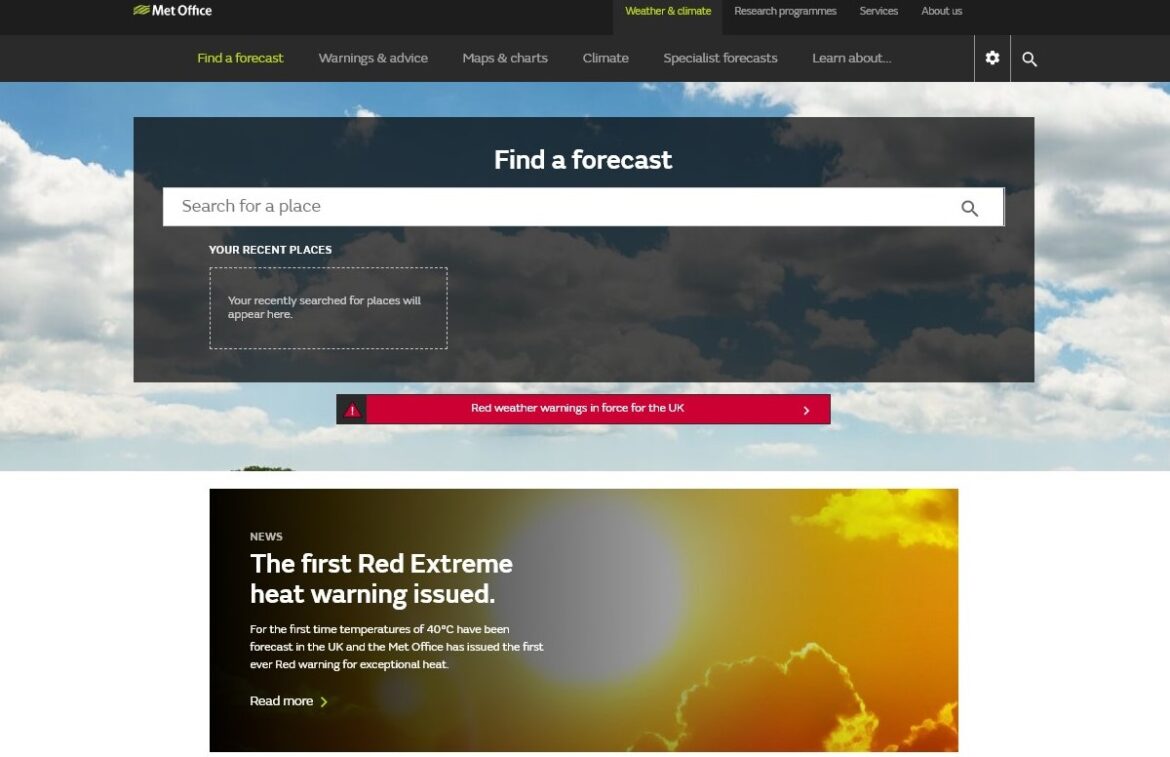
Task: Click the red warning triangle icon
Action: [352, 410]
